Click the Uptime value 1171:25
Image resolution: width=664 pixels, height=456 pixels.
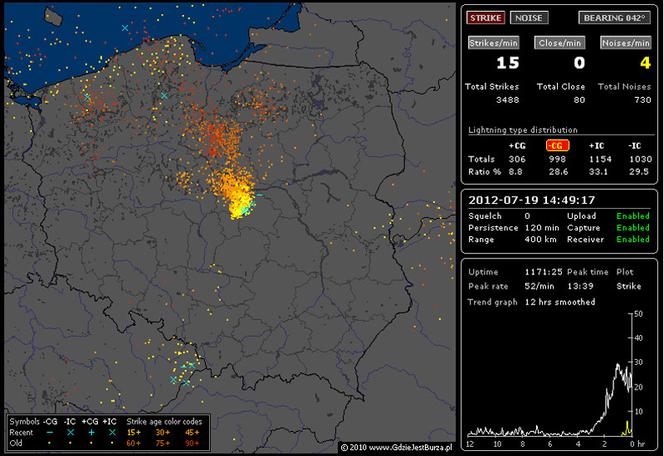coord(543,272)
